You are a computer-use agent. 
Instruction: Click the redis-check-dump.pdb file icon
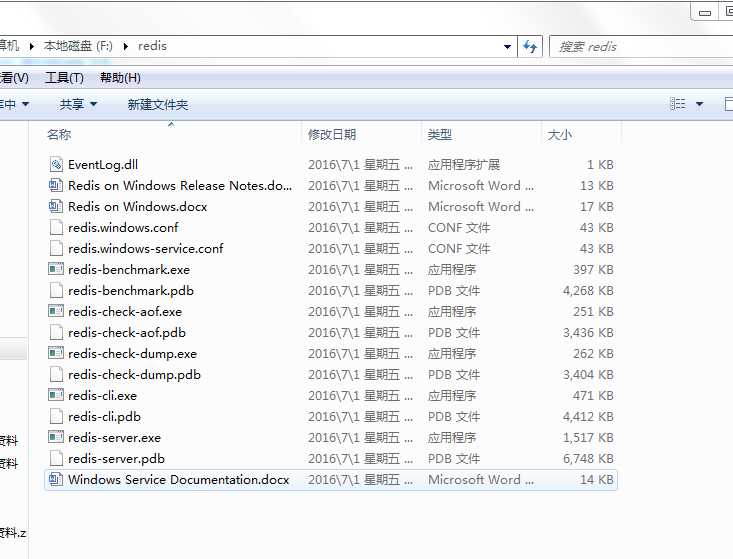[x=56, y=374]
